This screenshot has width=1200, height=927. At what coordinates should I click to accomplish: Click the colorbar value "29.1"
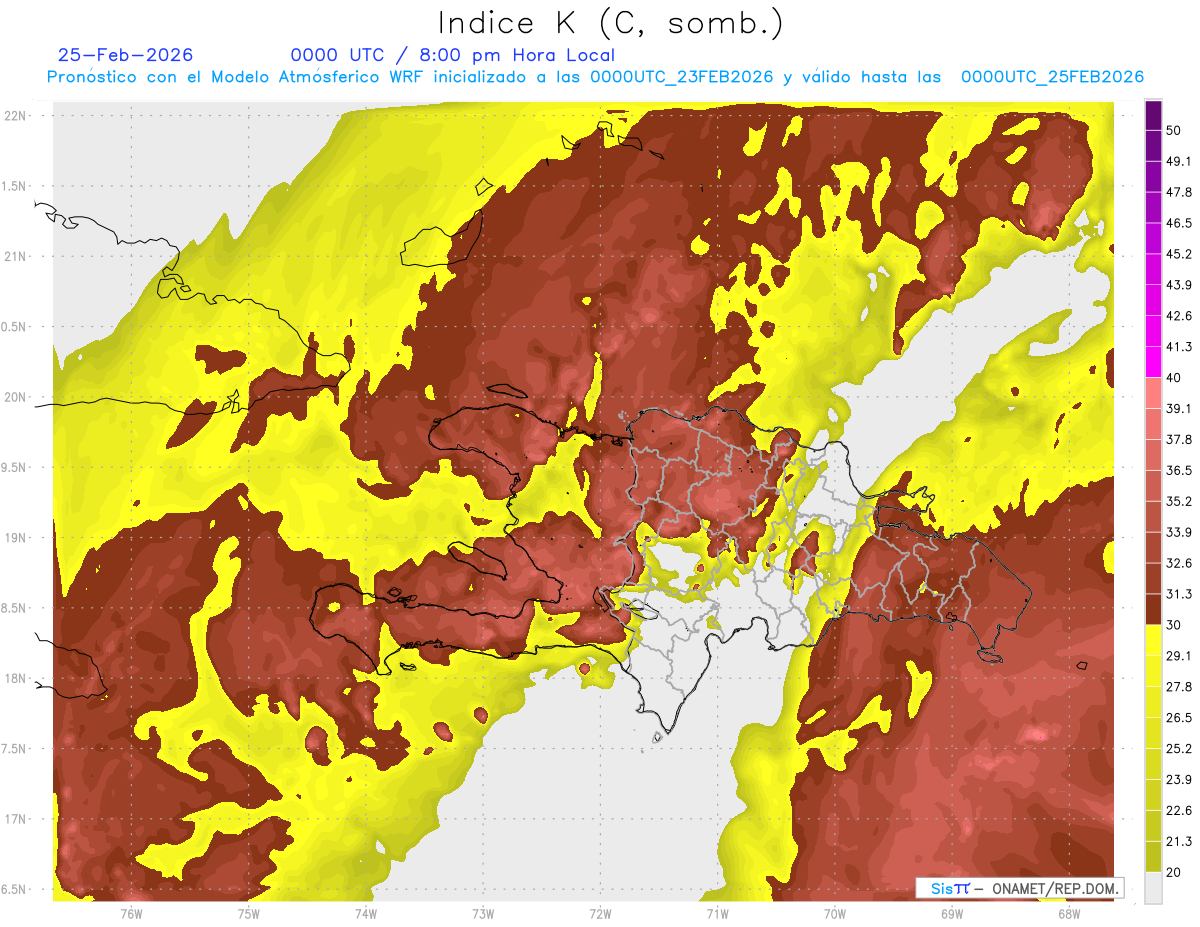(x=1179, y=656)
